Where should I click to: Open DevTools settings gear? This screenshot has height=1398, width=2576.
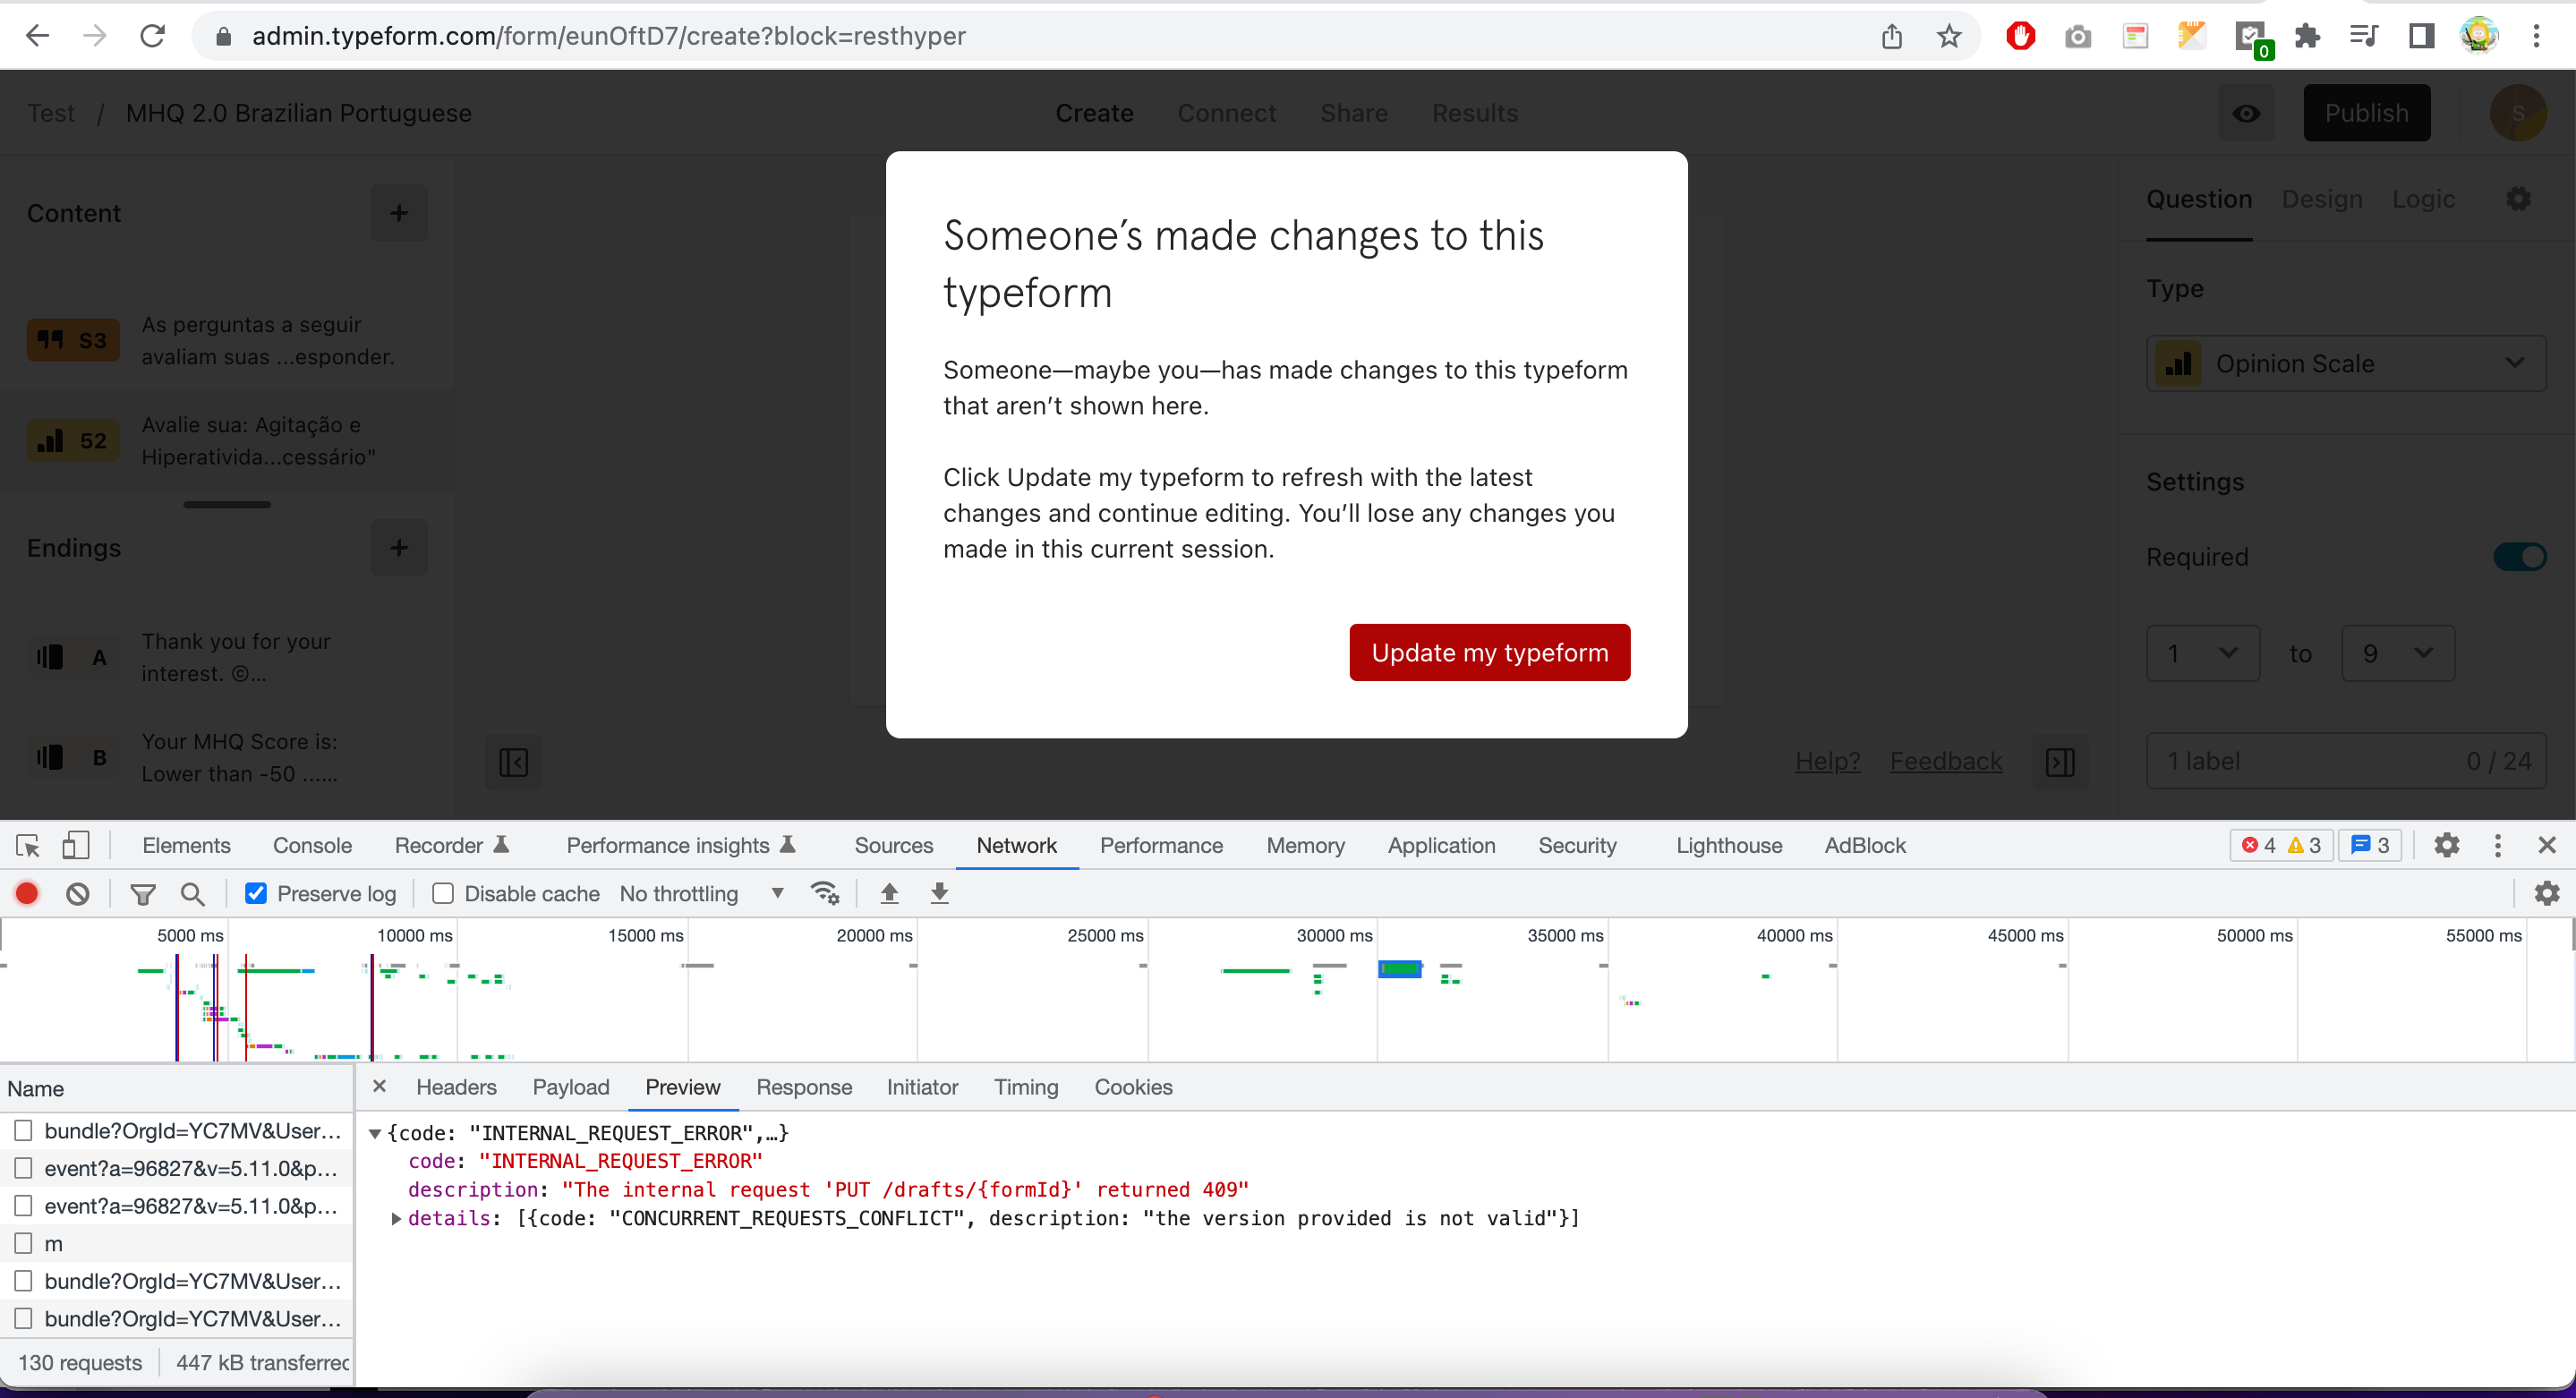(2446, 846)
